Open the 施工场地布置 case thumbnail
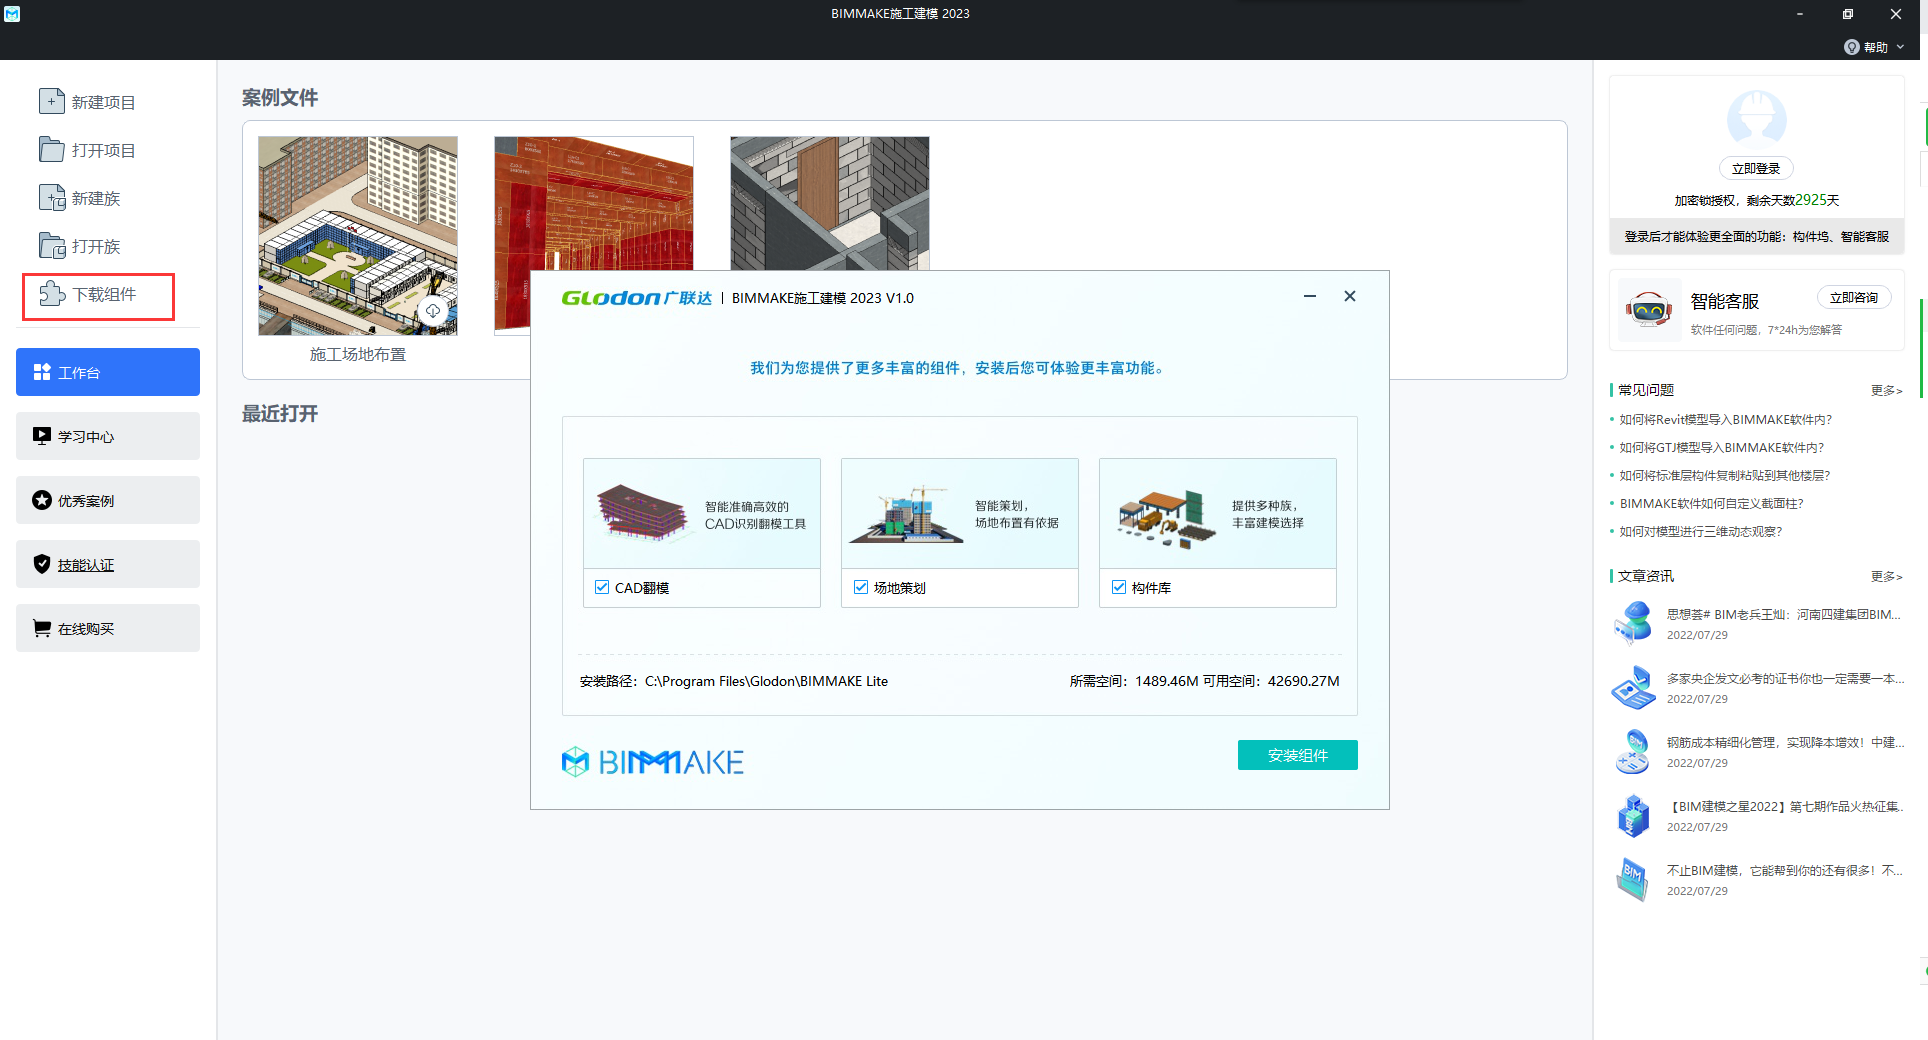The width and height of the screenshot is (1928, 1040). click(x=358, y=236)
